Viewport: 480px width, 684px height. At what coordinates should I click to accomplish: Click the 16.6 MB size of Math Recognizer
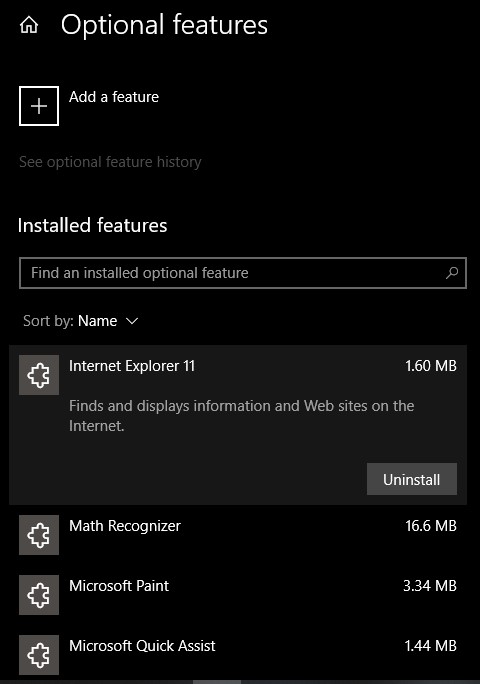[x=431, y=526]
